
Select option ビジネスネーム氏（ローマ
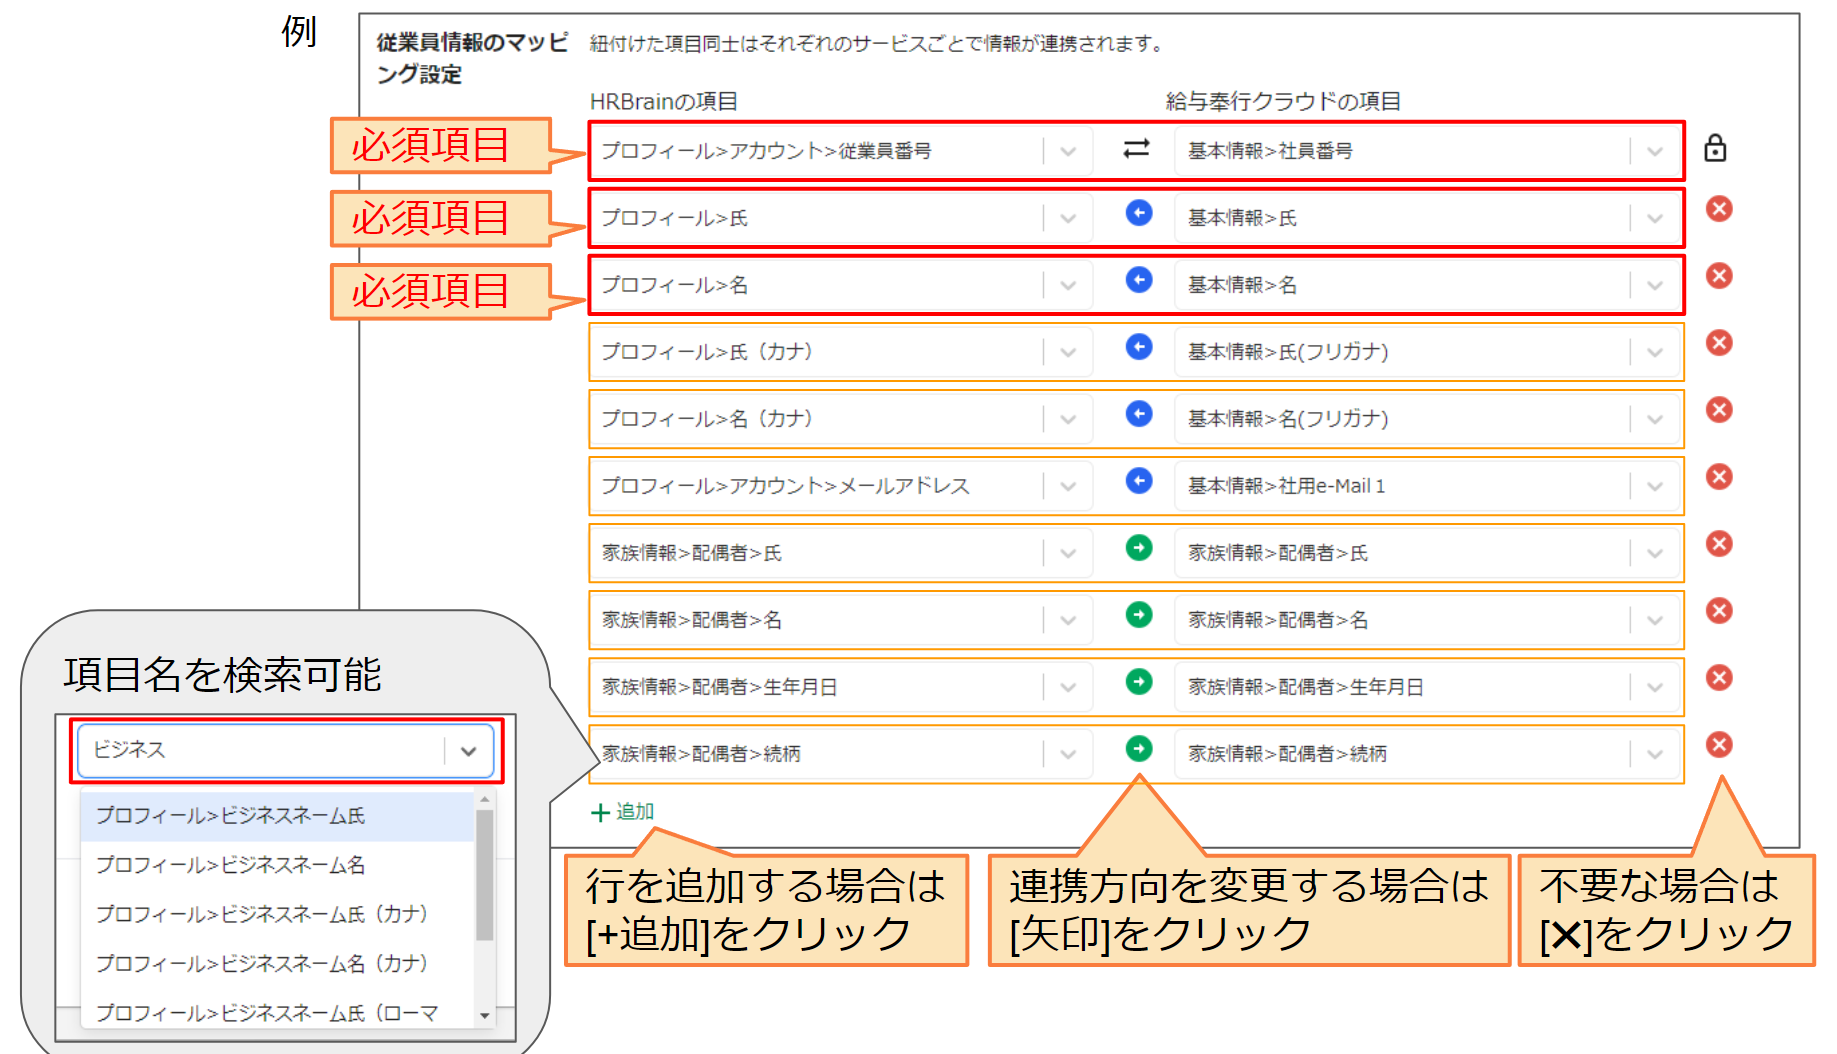tap(276, 1011)
